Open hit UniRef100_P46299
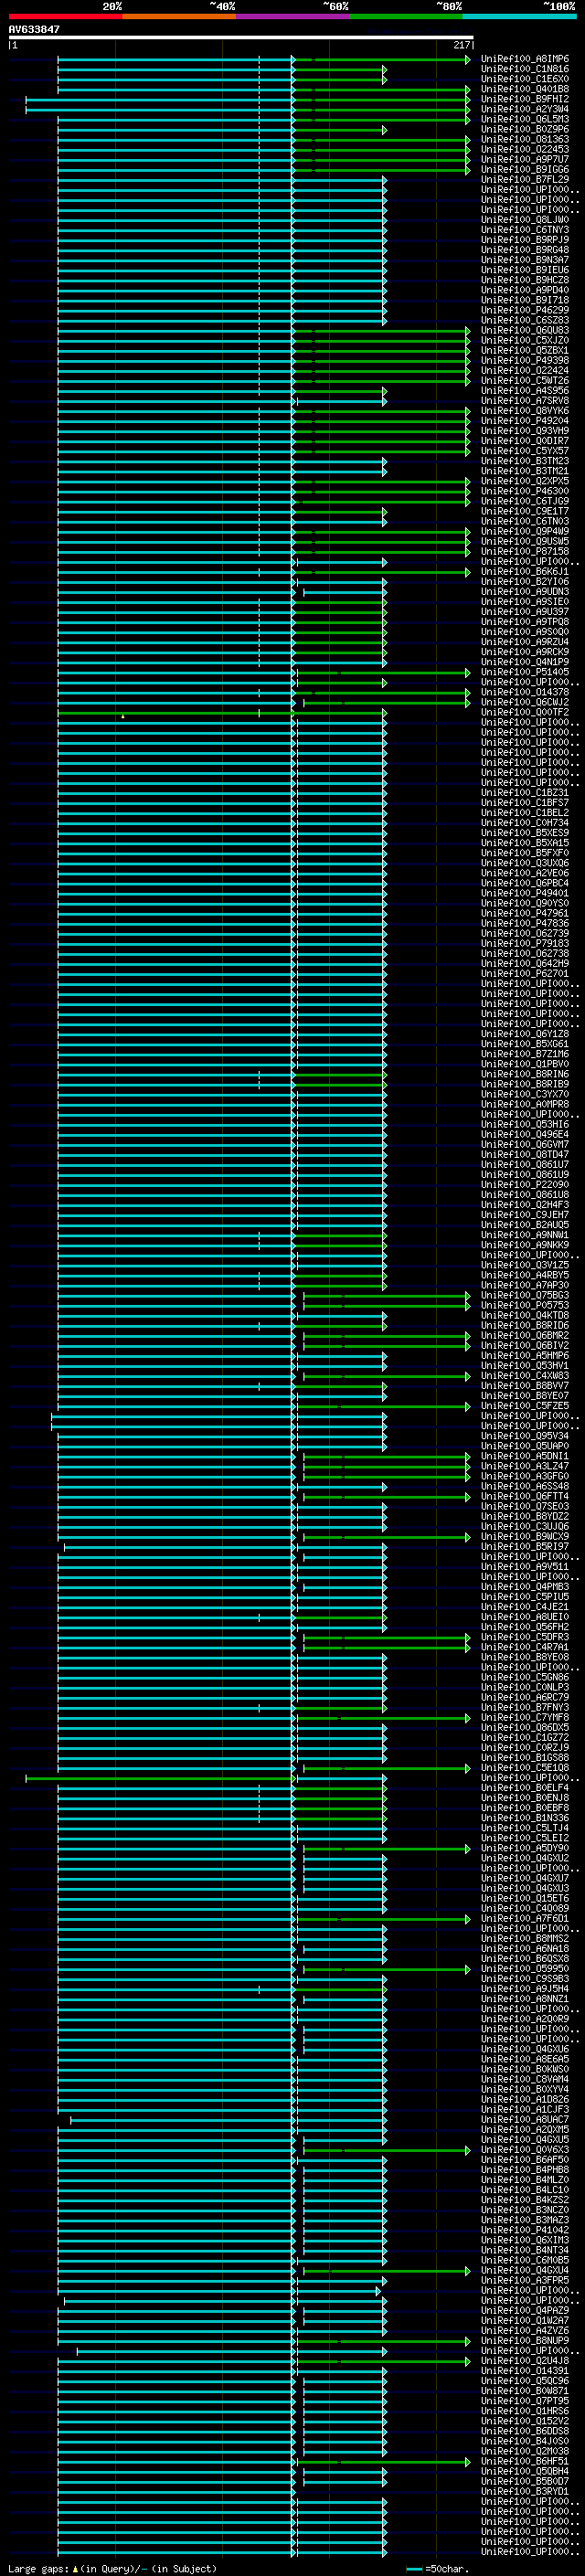 click(x=525, y=310)
